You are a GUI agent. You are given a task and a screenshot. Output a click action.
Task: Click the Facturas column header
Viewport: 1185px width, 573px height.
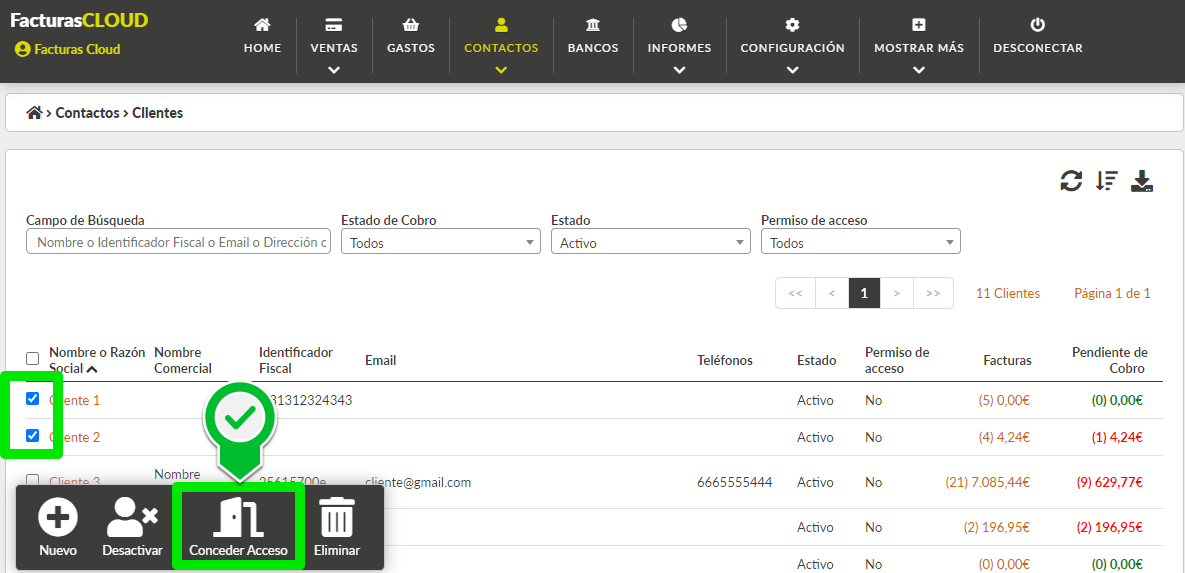[1007, 361]
